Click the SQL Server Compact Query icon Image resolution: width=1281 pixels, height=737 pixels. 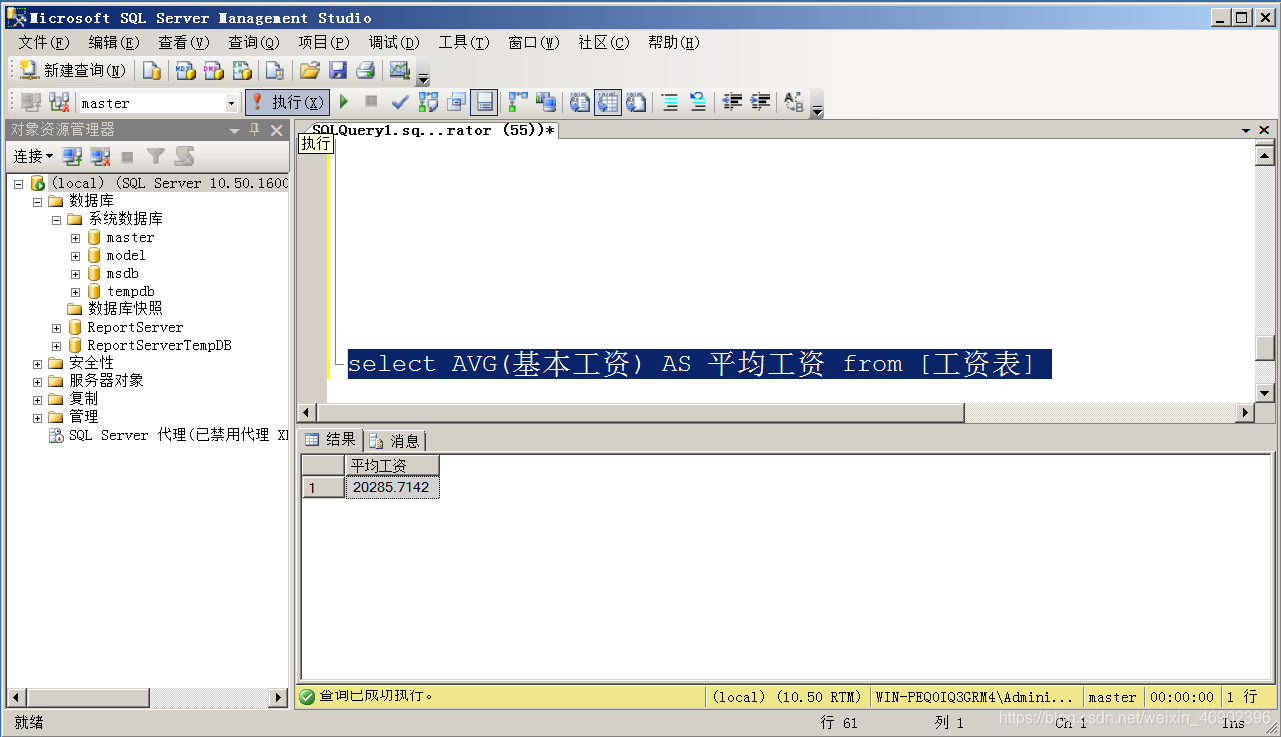pos(274,70)
